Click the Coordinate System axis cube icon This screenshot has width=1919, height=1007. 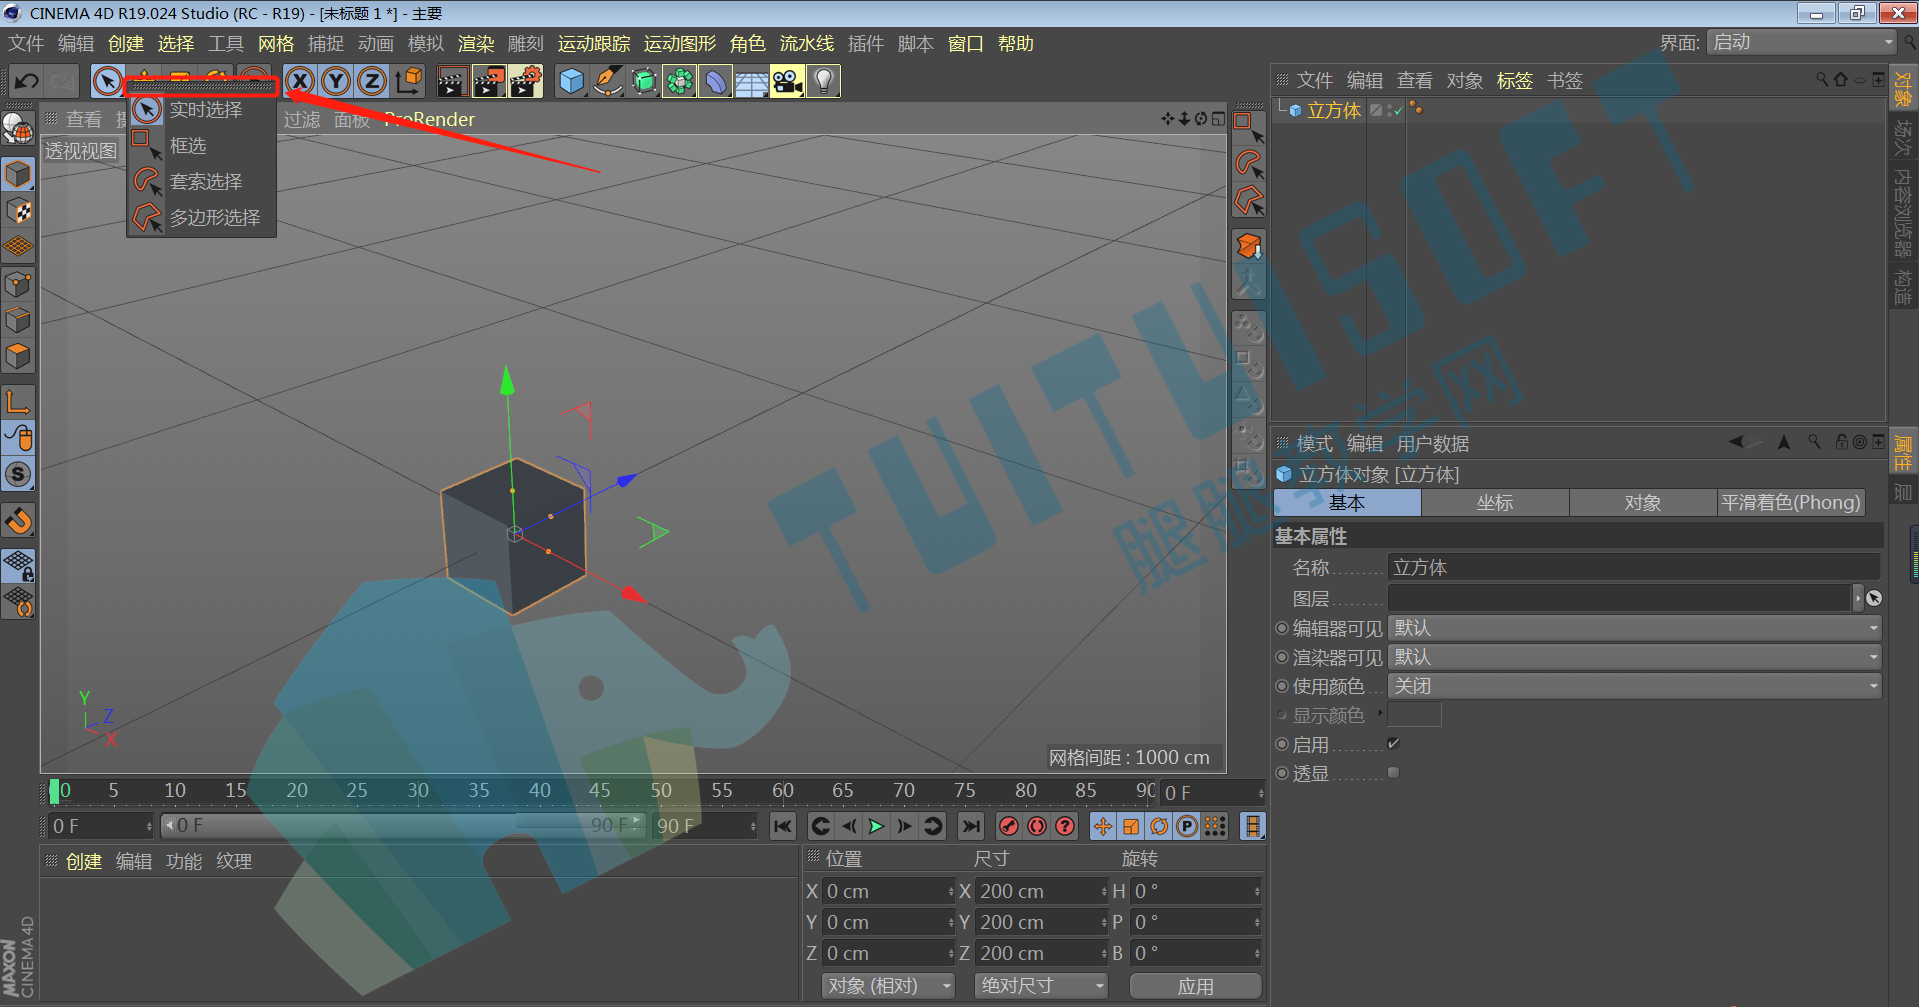[409, 81]
